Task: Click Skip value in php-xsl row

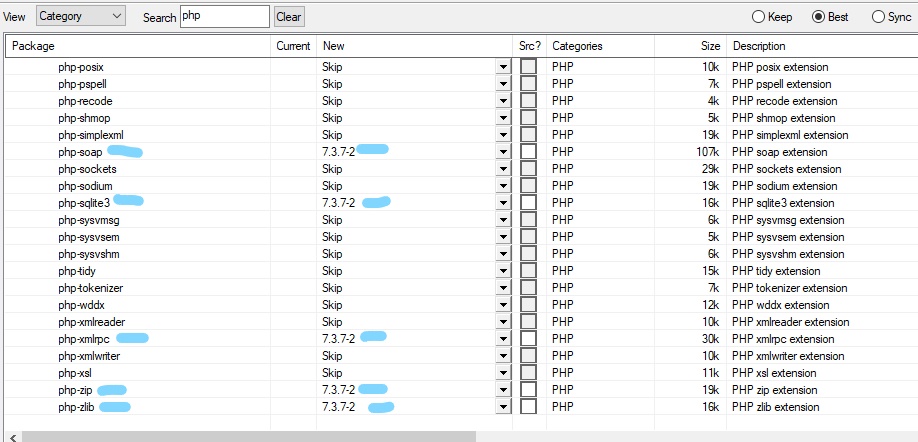Action: click(x=332, y=372)
